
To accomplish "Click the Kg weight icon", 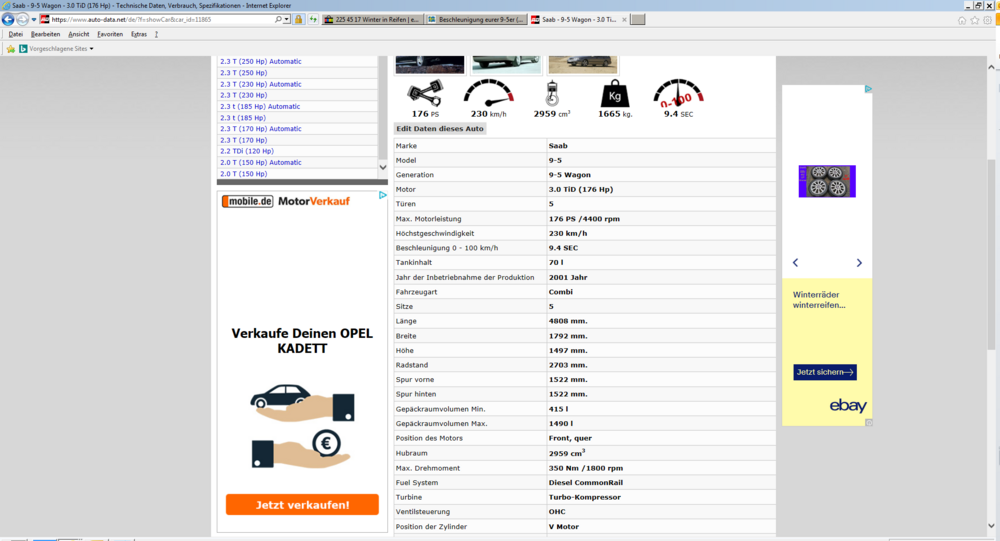I will click(615, 94).
